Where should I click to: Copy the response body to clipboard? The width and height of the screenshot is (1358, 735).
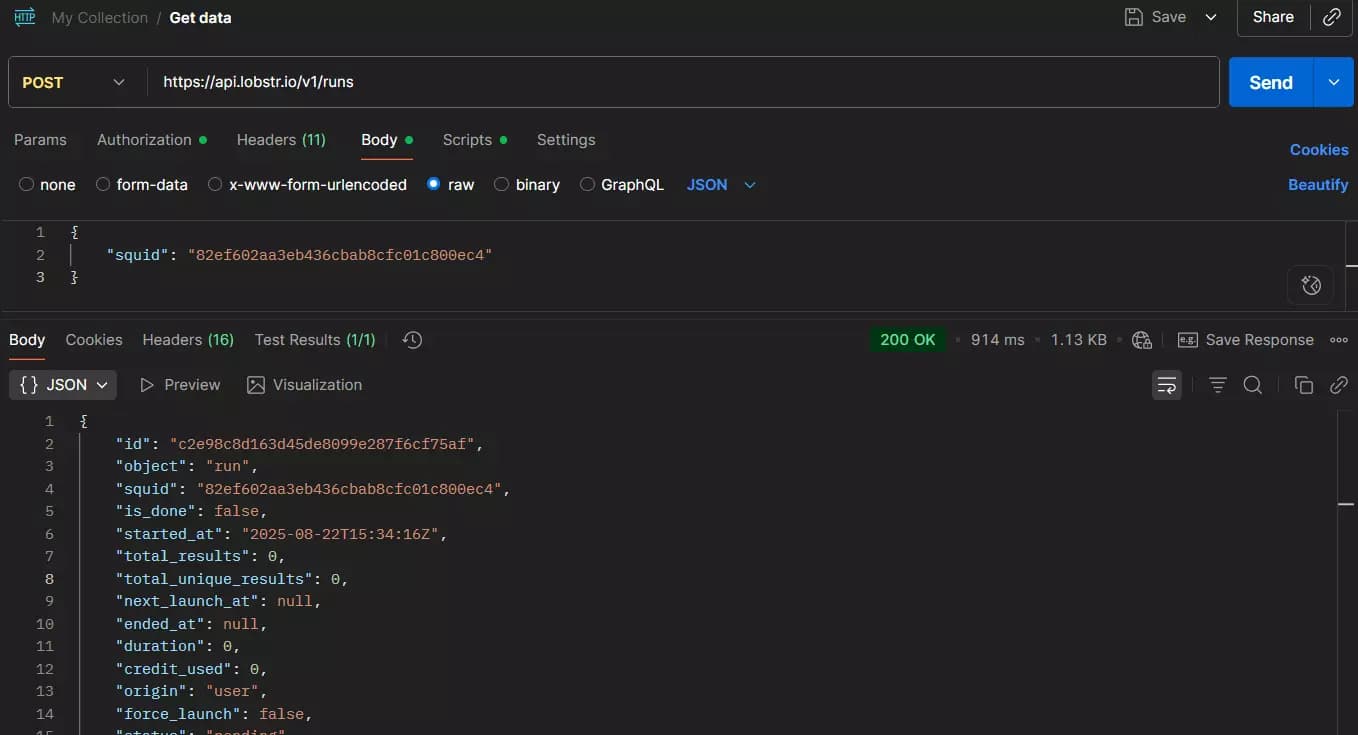point(1304,385)
